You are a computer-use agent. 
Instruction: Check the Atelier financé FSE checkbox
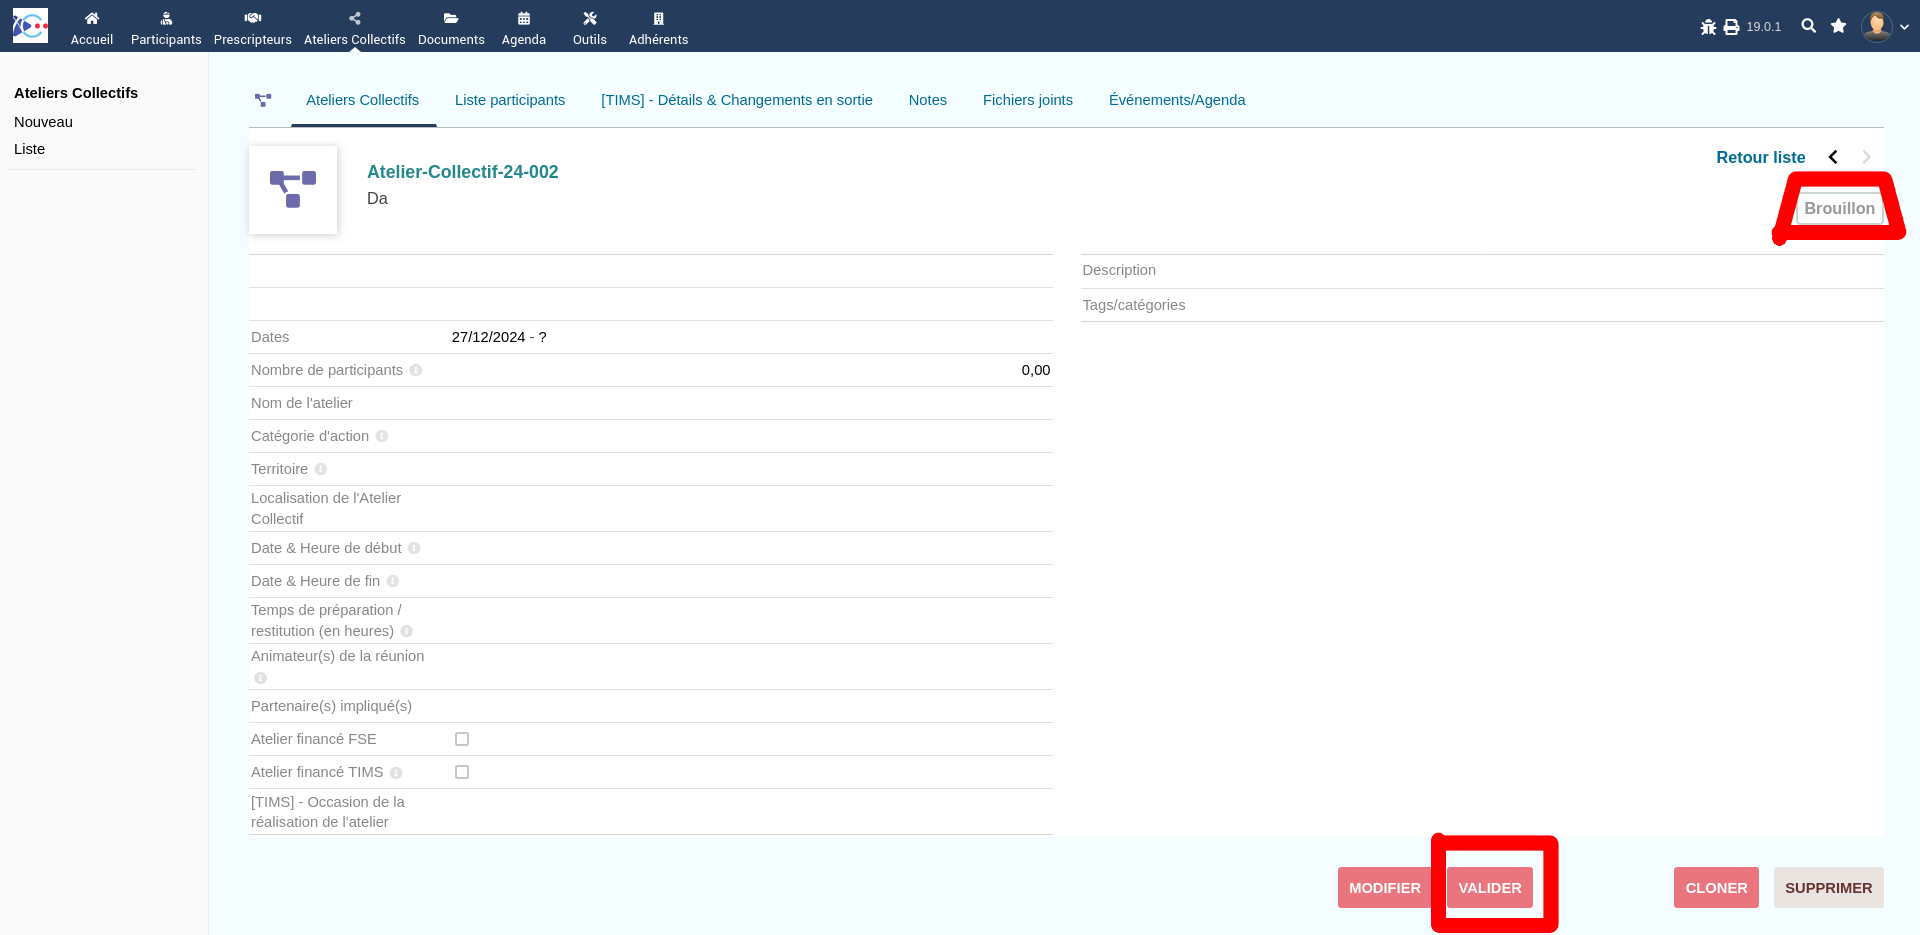[x=462, y=739]
